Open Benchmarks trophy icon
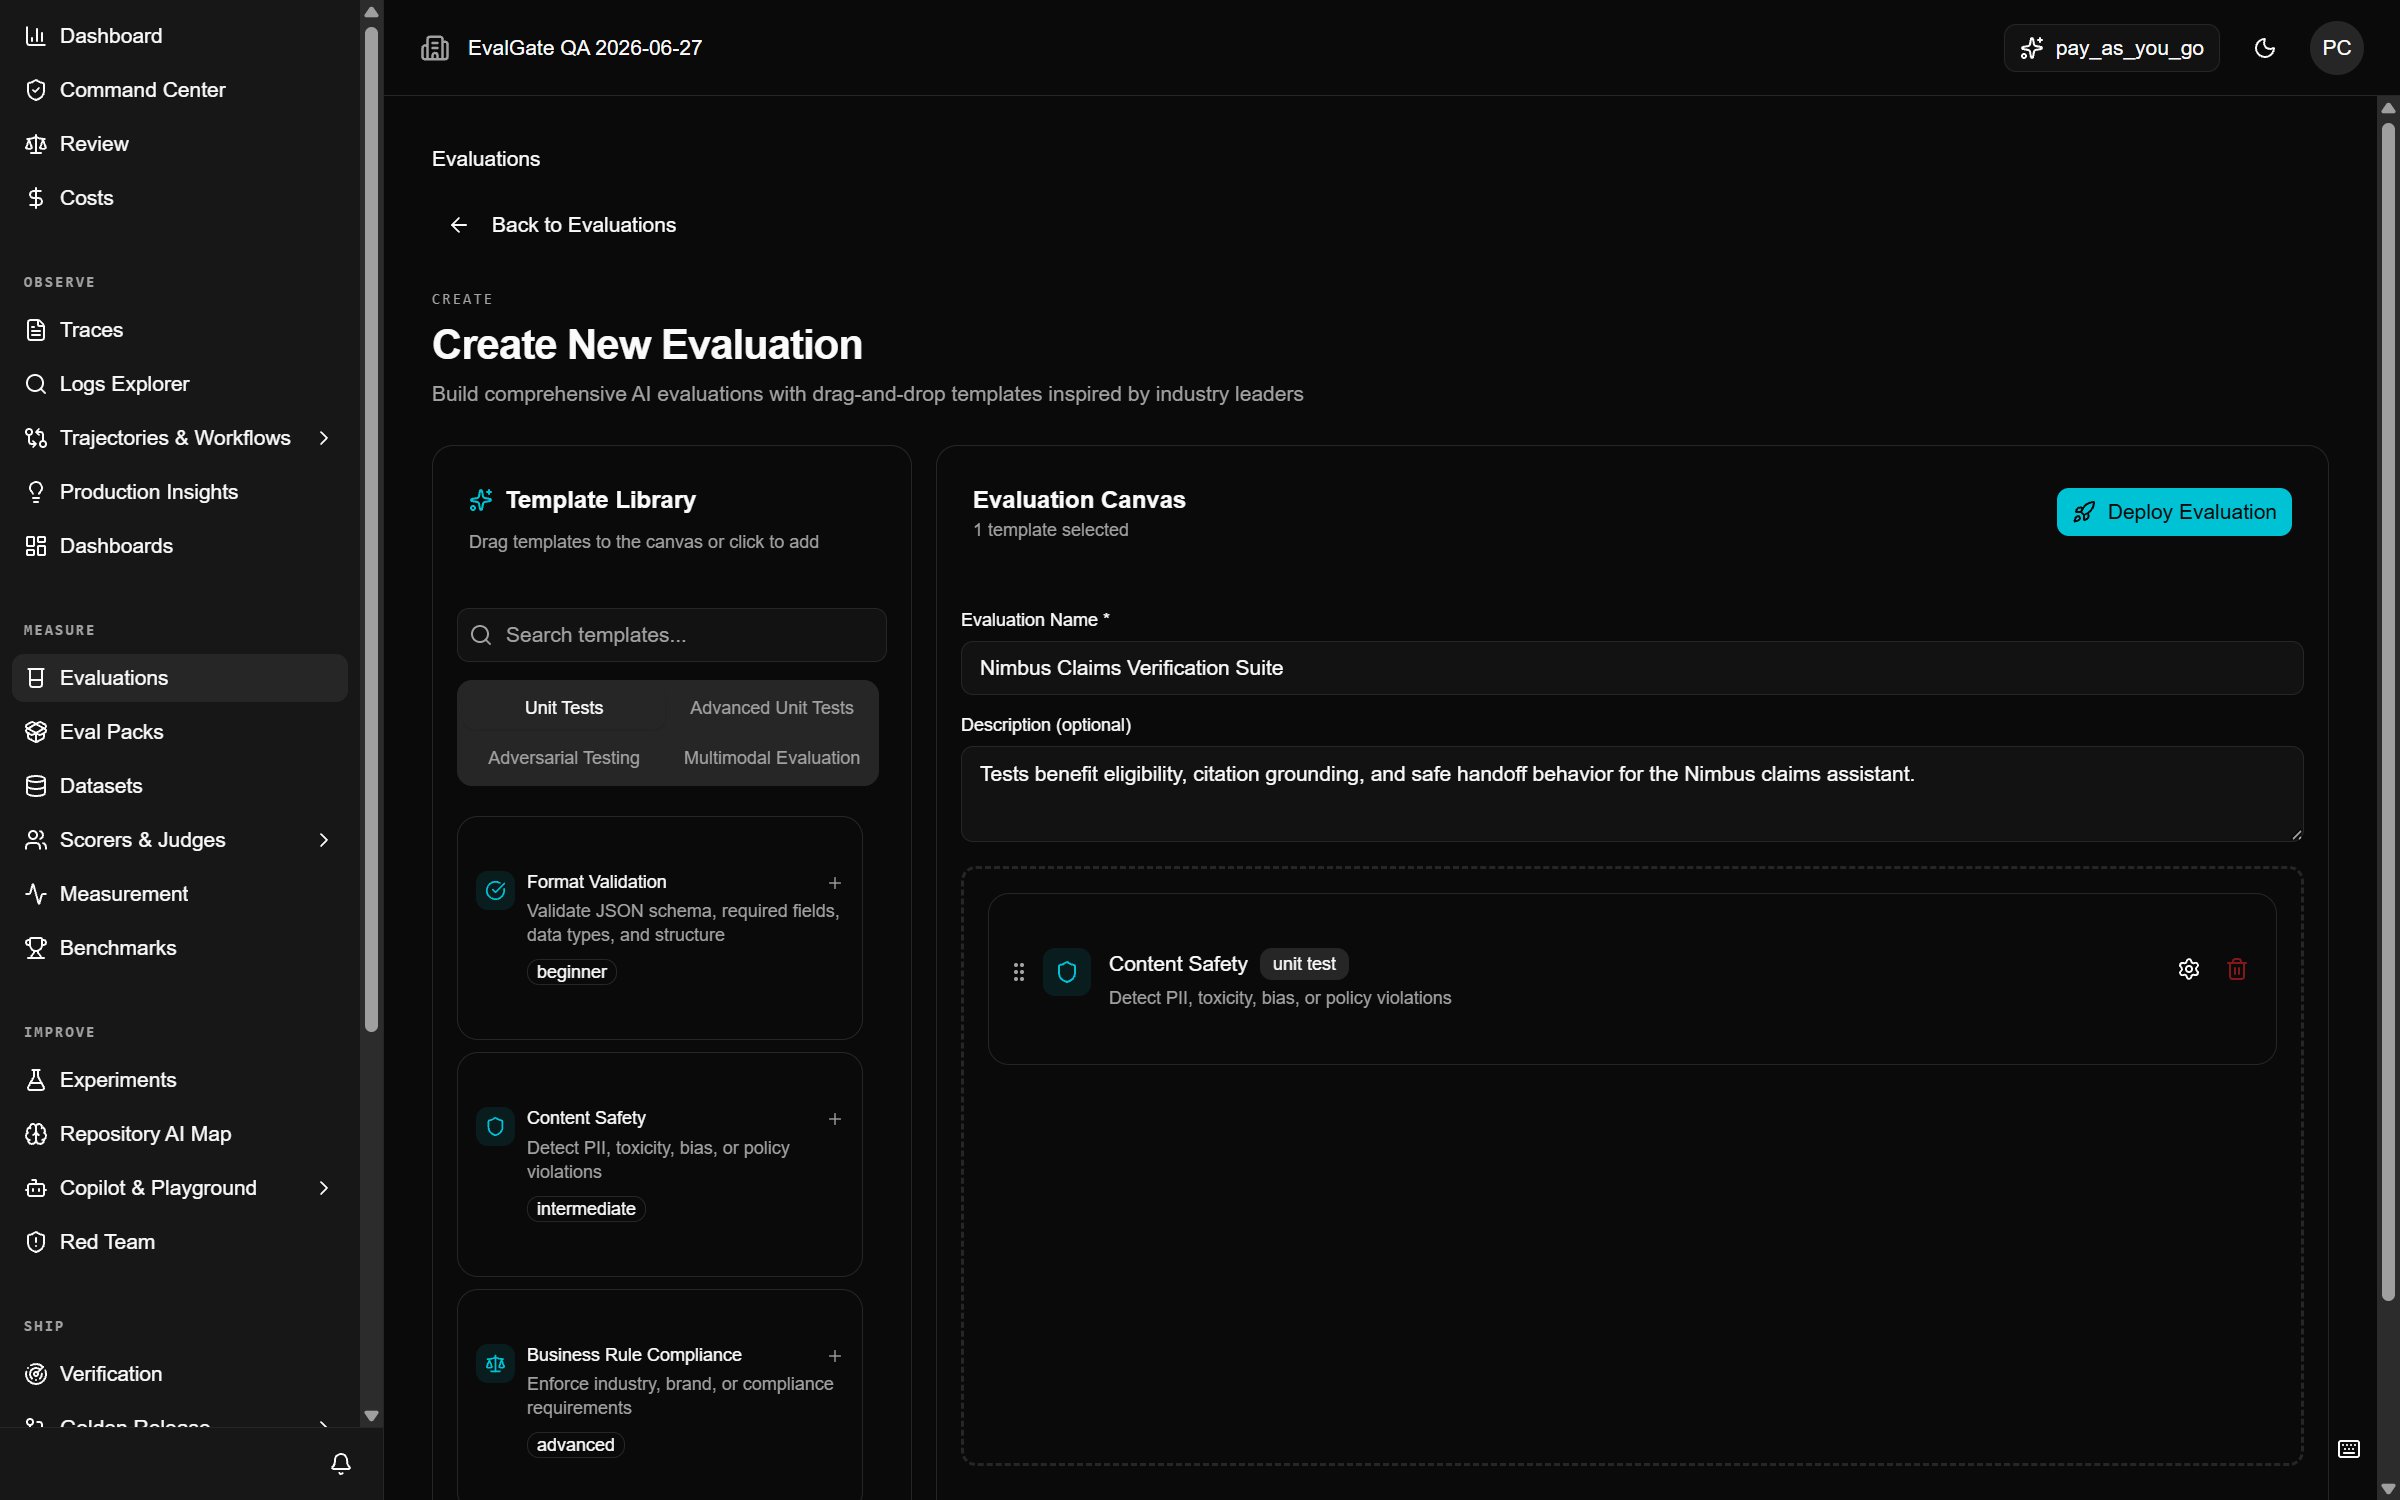Image resolution: width=2400 pixels, height=1500 pixels. click(x=36, y=948)
